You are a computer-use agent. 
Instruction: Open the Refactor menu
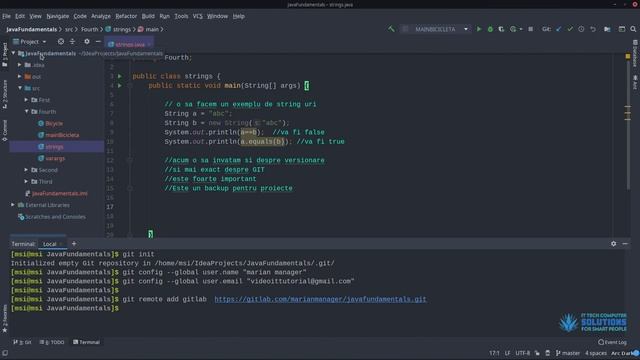[126, 16]
